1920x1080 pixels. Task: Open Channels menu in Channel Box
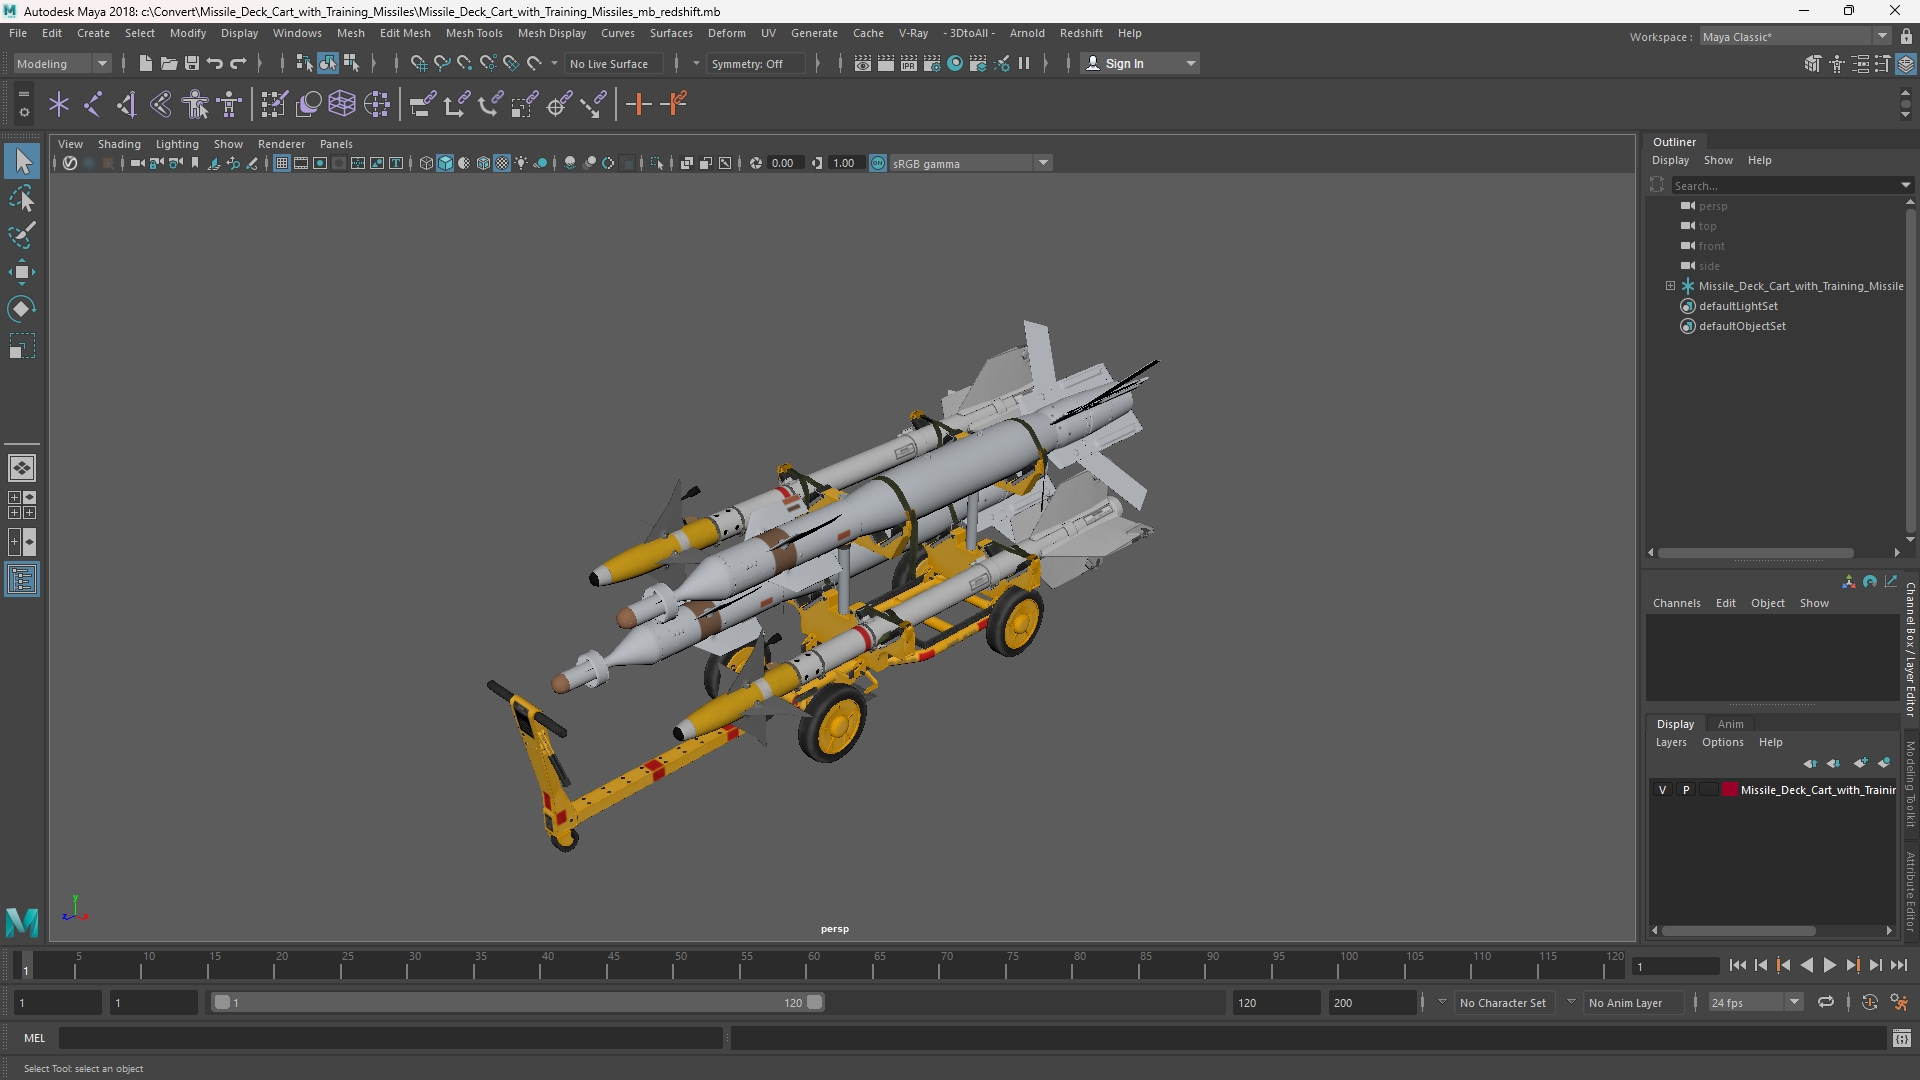click(x=1676, y=603)
